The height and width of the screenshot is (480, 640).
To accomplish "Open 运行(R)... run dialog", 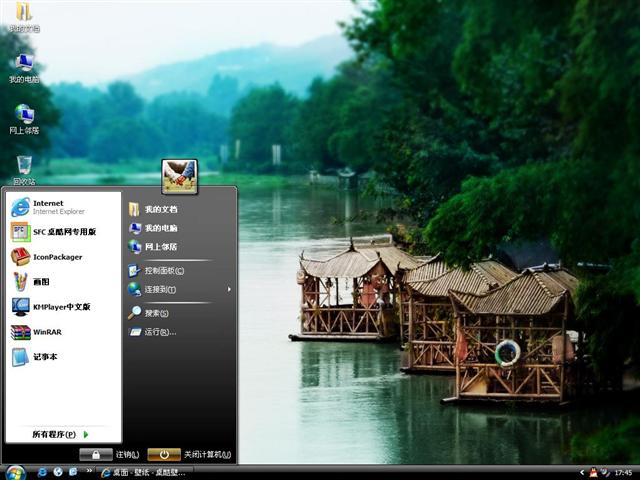I will tap(180, 332).
